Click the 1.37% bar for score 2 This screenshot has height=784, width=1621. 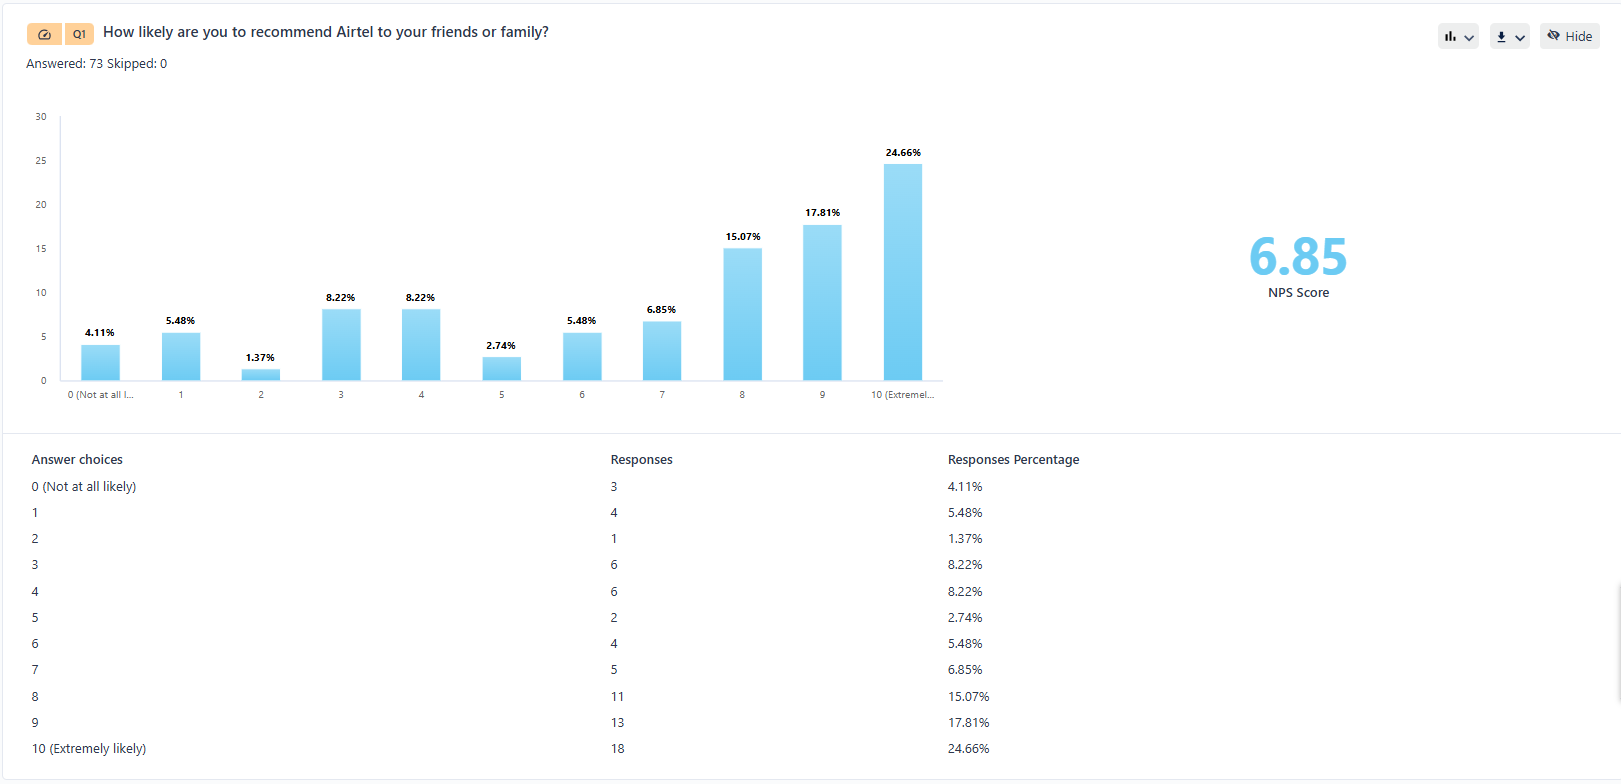pyautogui.click(x=261, y=375)
